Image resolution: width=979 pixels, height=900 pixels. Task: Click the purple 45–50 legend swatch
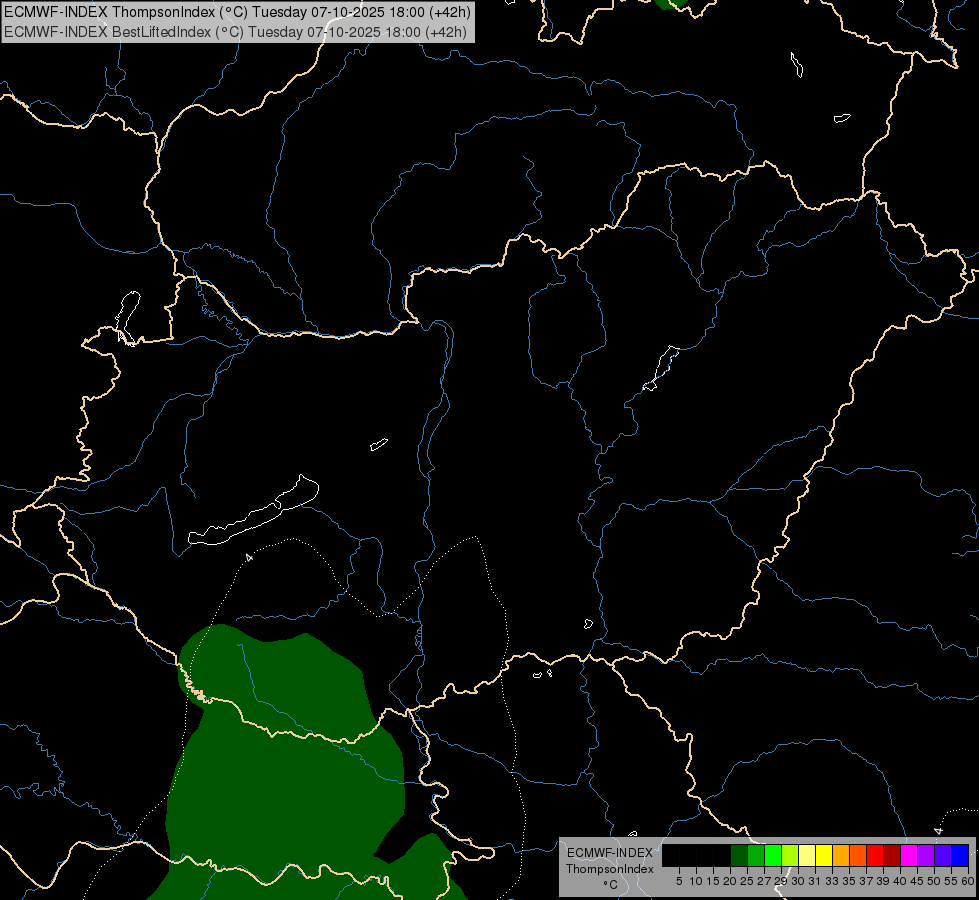(926, 855)
